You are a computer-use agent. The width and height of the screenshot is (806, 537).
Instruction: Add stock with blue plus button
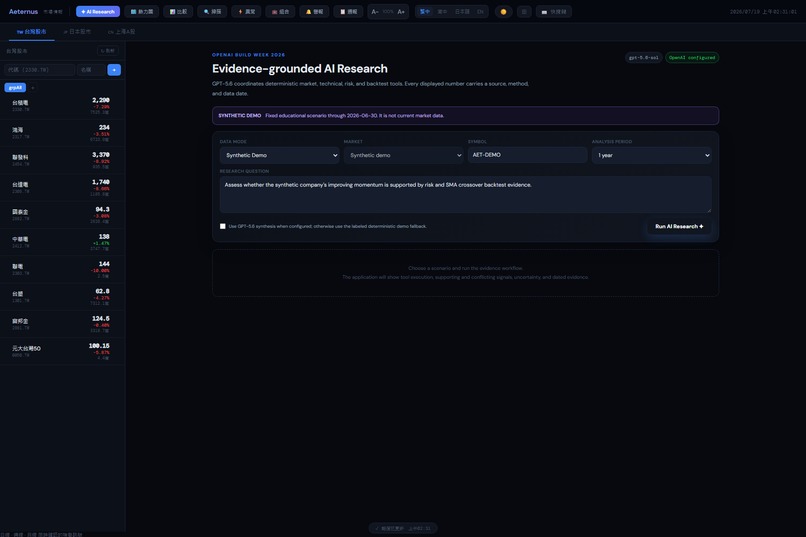pyautogui.click(x=114, y=69)
